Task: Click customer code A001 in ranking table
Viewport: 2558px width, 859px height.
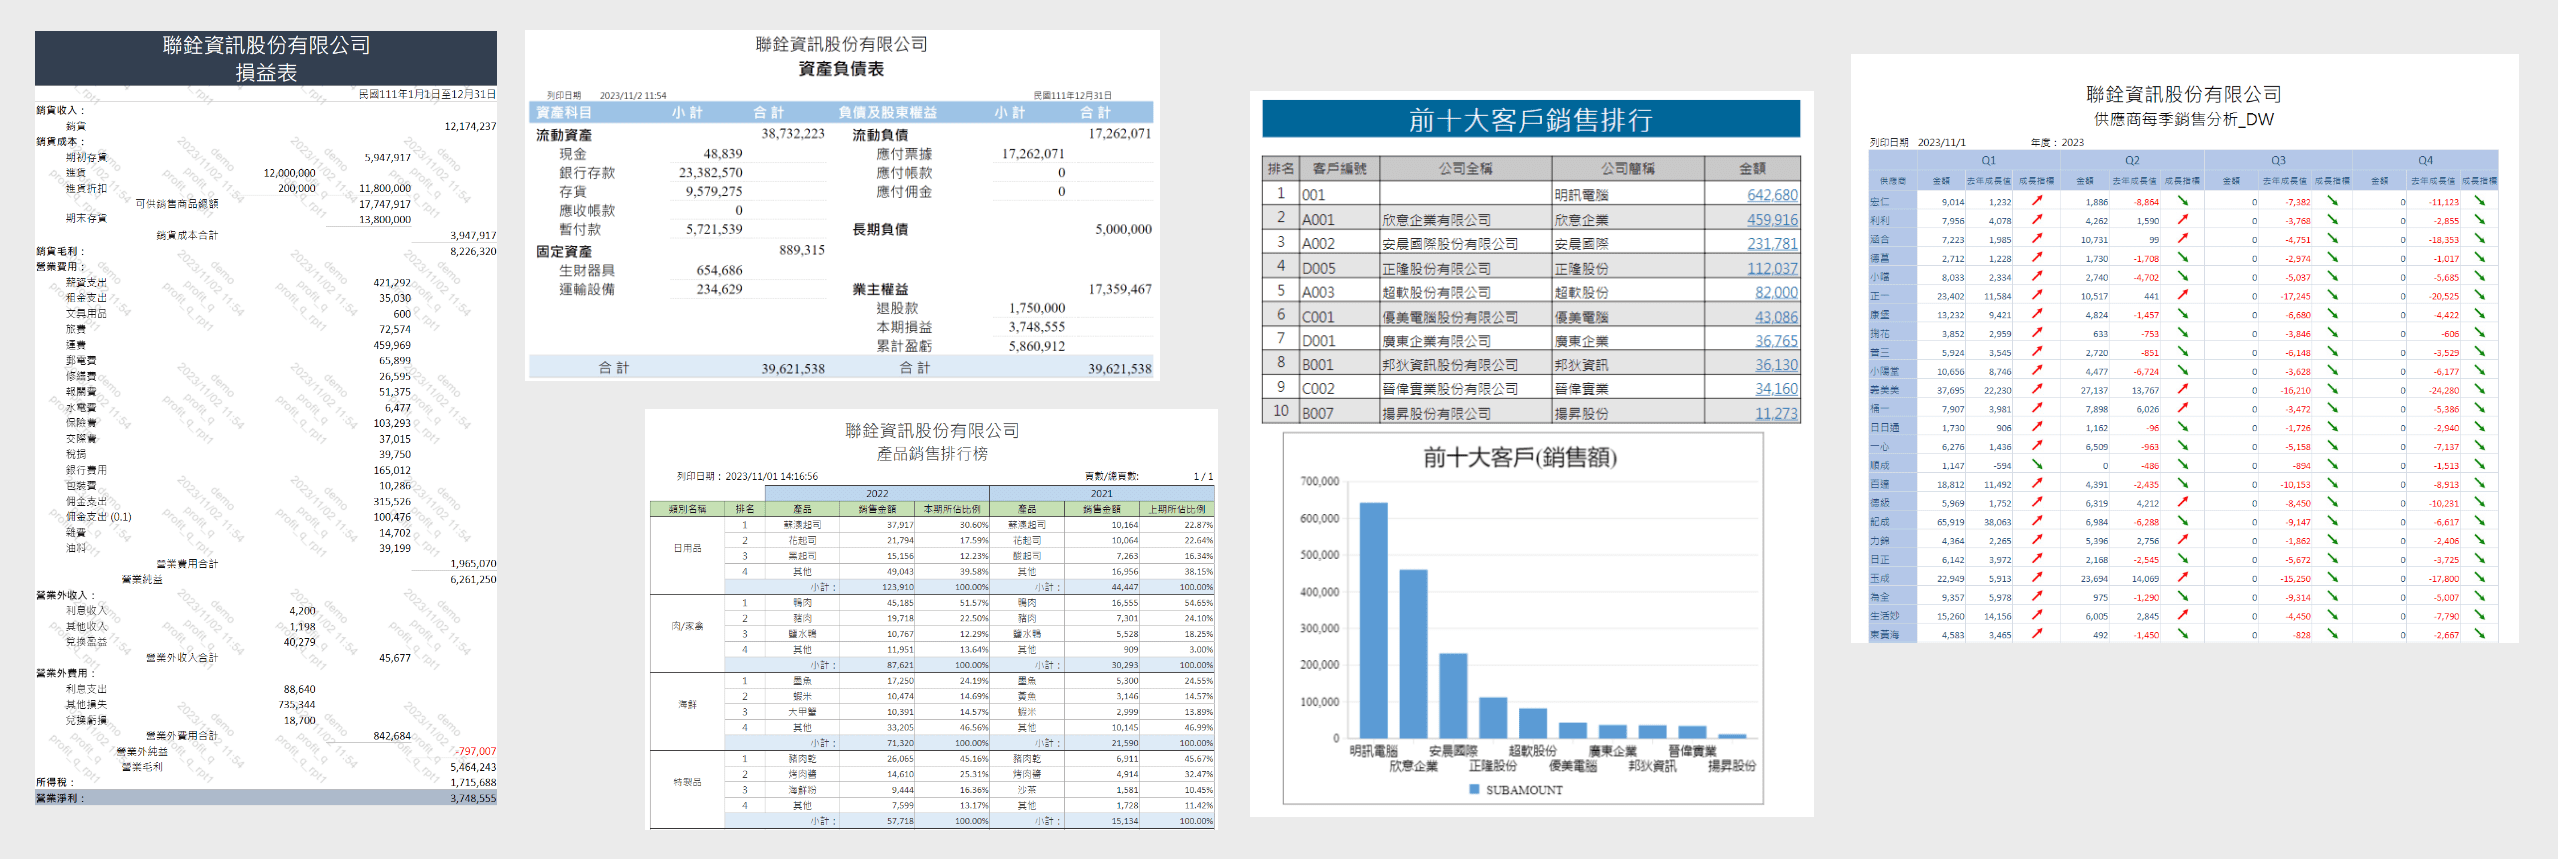Action: point(1318,220)
